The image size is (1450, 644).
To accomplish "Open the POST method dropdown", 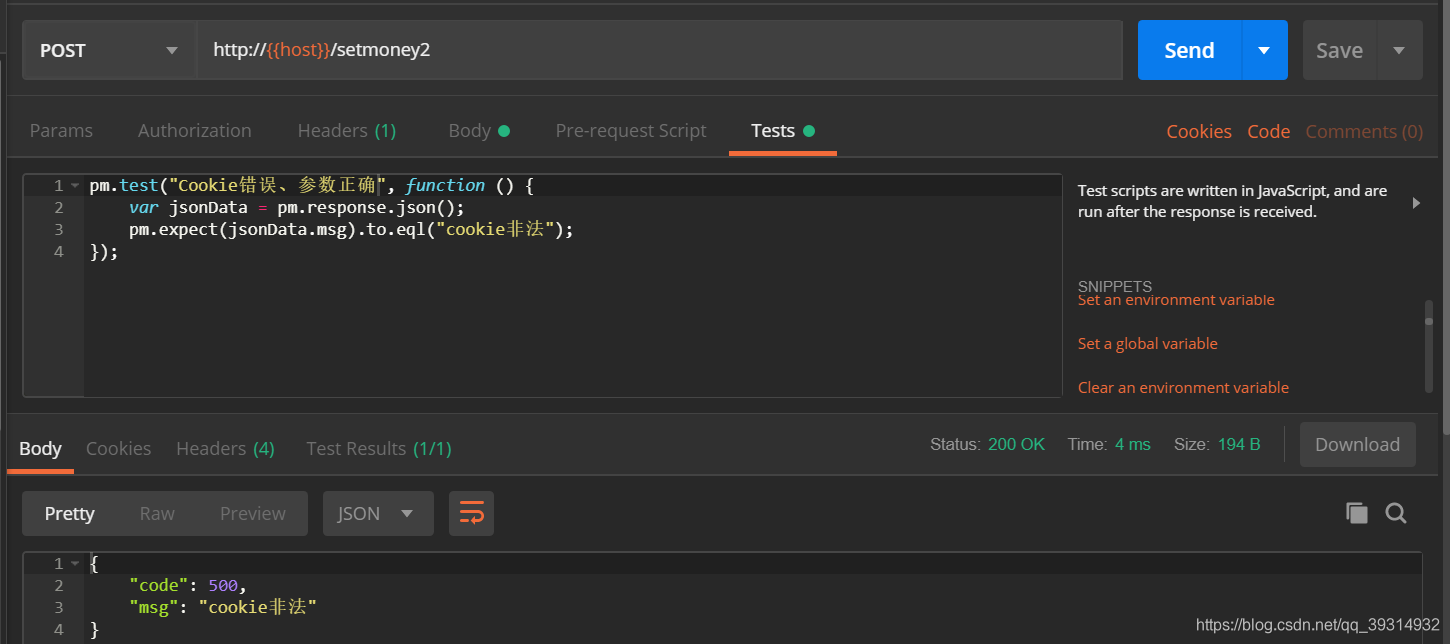I will tap(109, 50).
